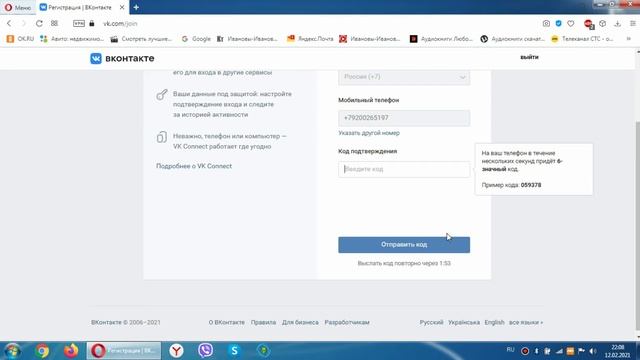
Task: Close the ВКонтакте registration tab
Action: click(122, 7)
